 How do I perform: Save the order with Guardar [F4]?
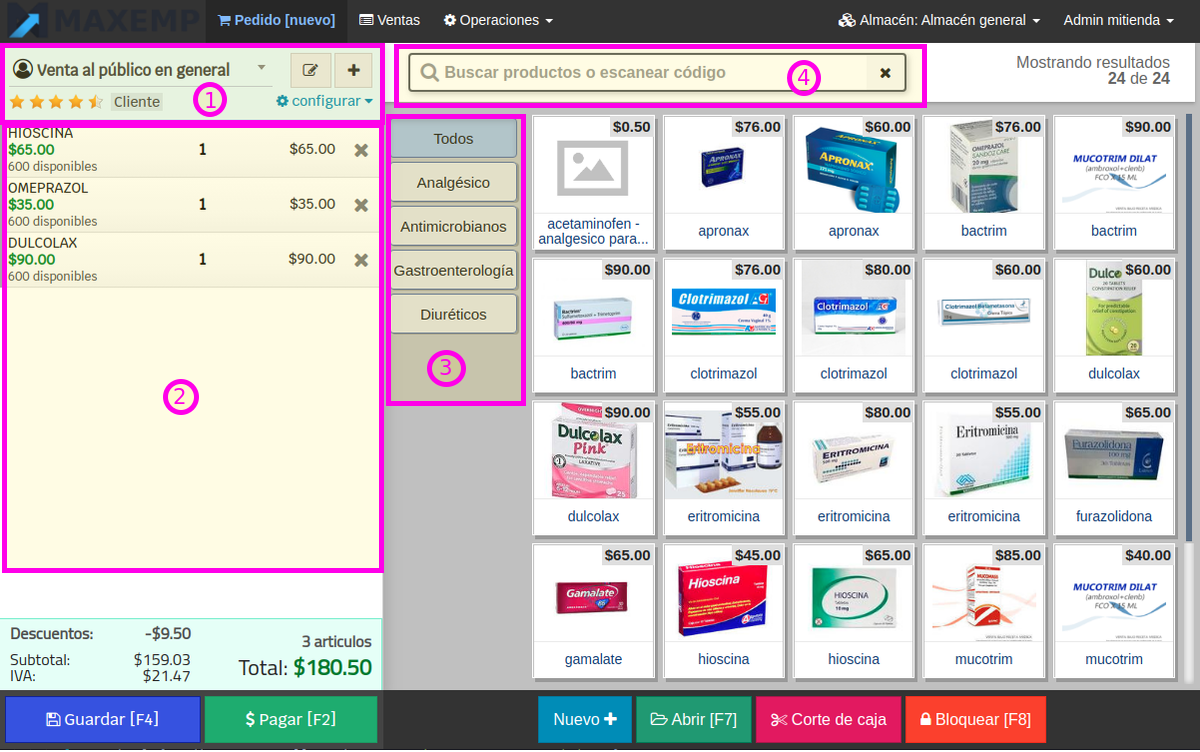[102, 719]
